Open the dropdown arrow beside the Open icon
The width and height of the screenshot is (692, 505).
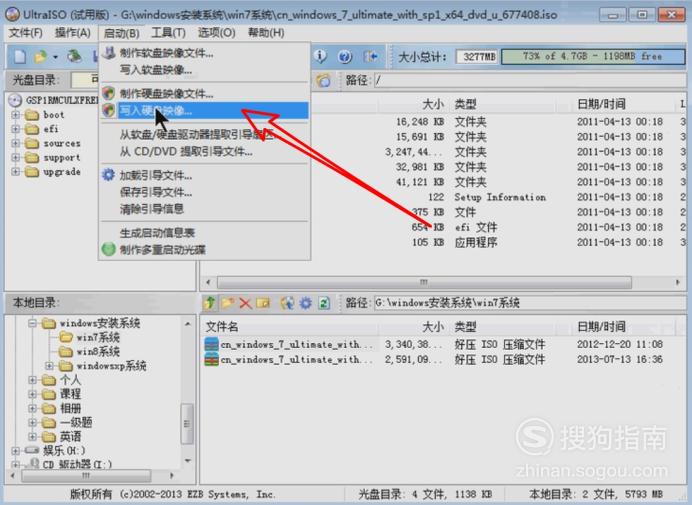pos(55,57)
